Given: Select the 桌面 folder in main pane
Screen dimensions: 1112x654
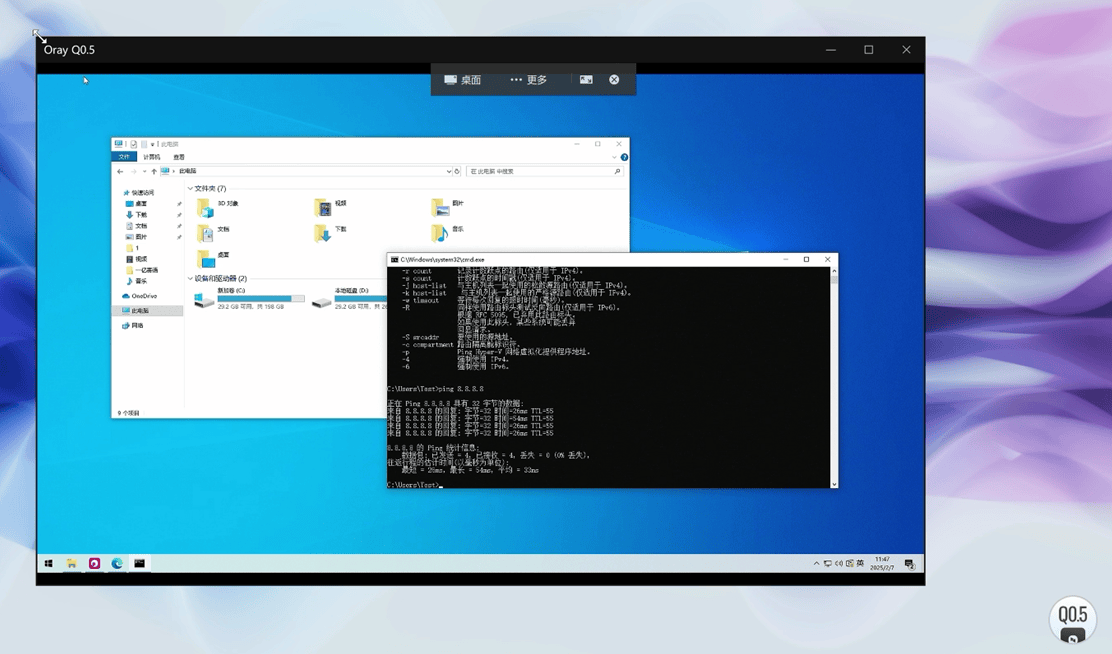Looking at the screenshot, I should coord(213,258).
